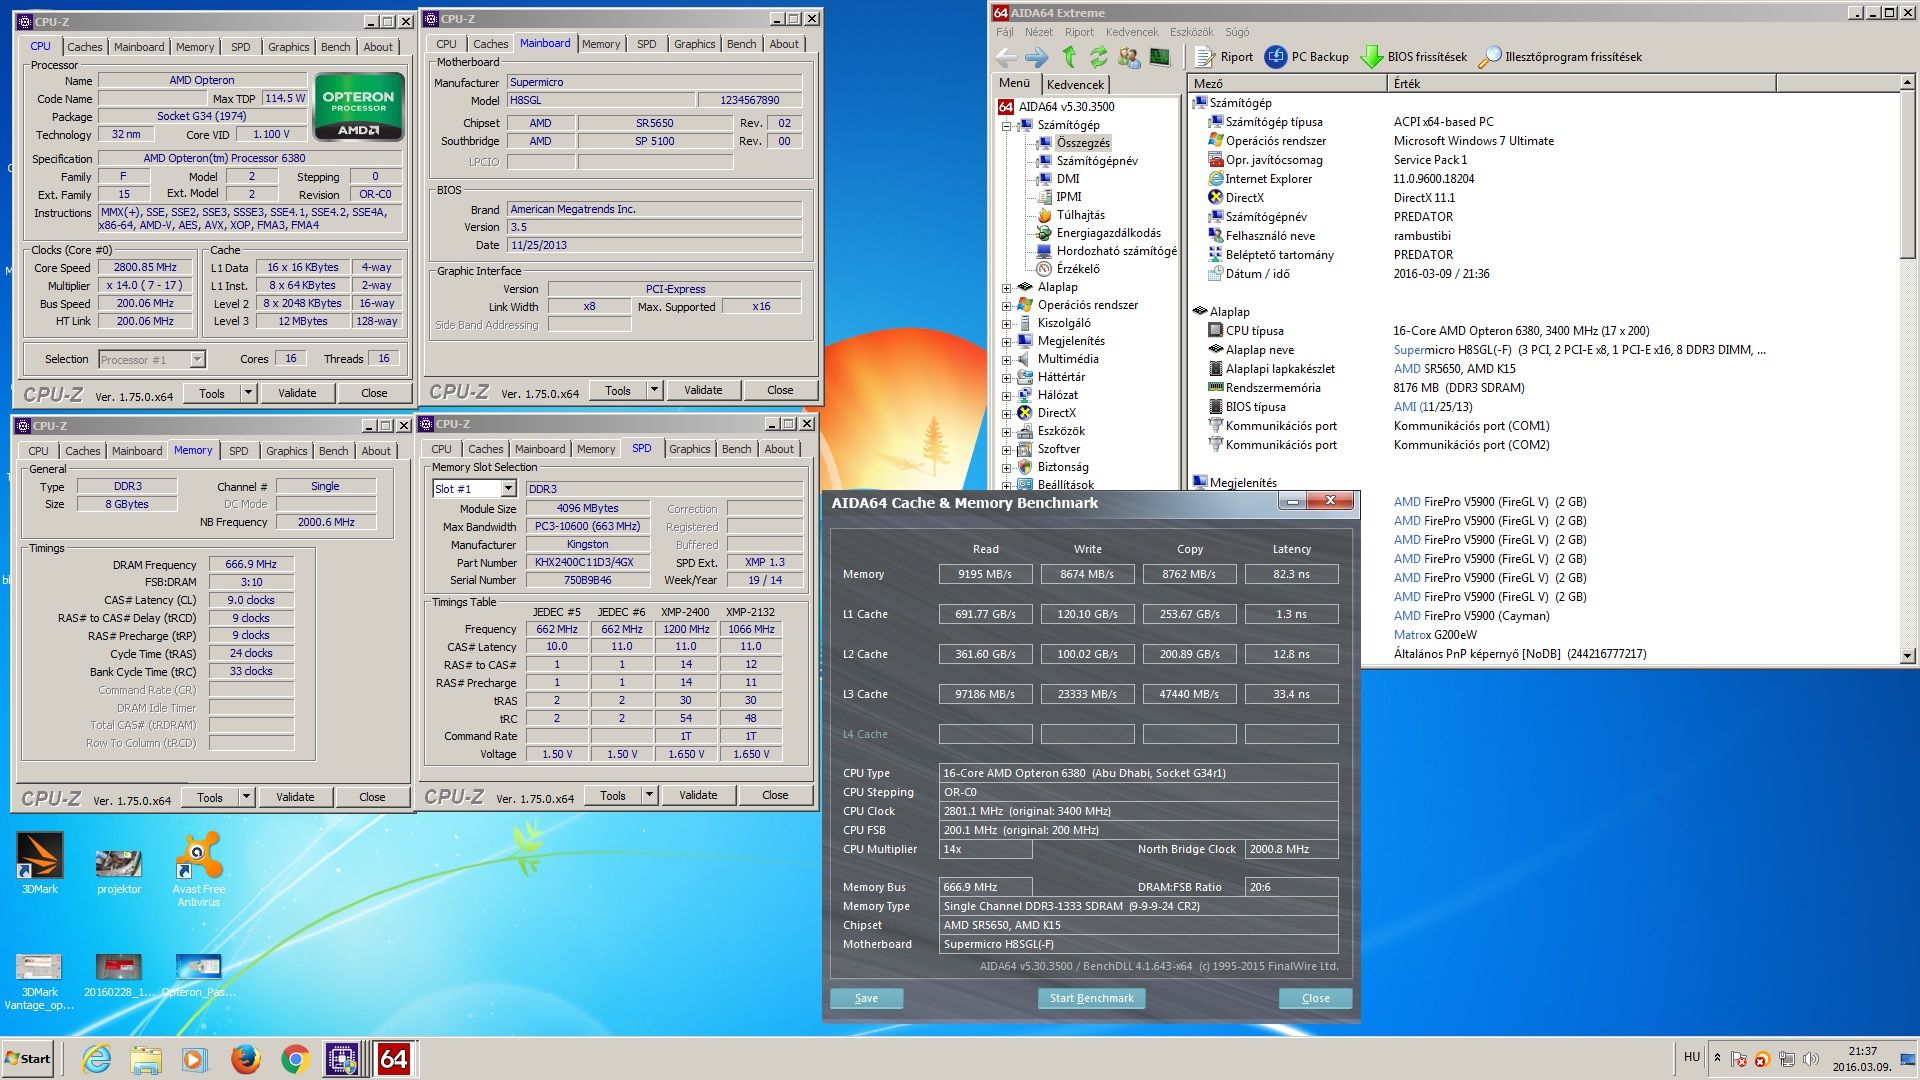Open Processor #1 selection dropdown in CPU-Z
The image size is (1920, 1080).
click(197, 360)
